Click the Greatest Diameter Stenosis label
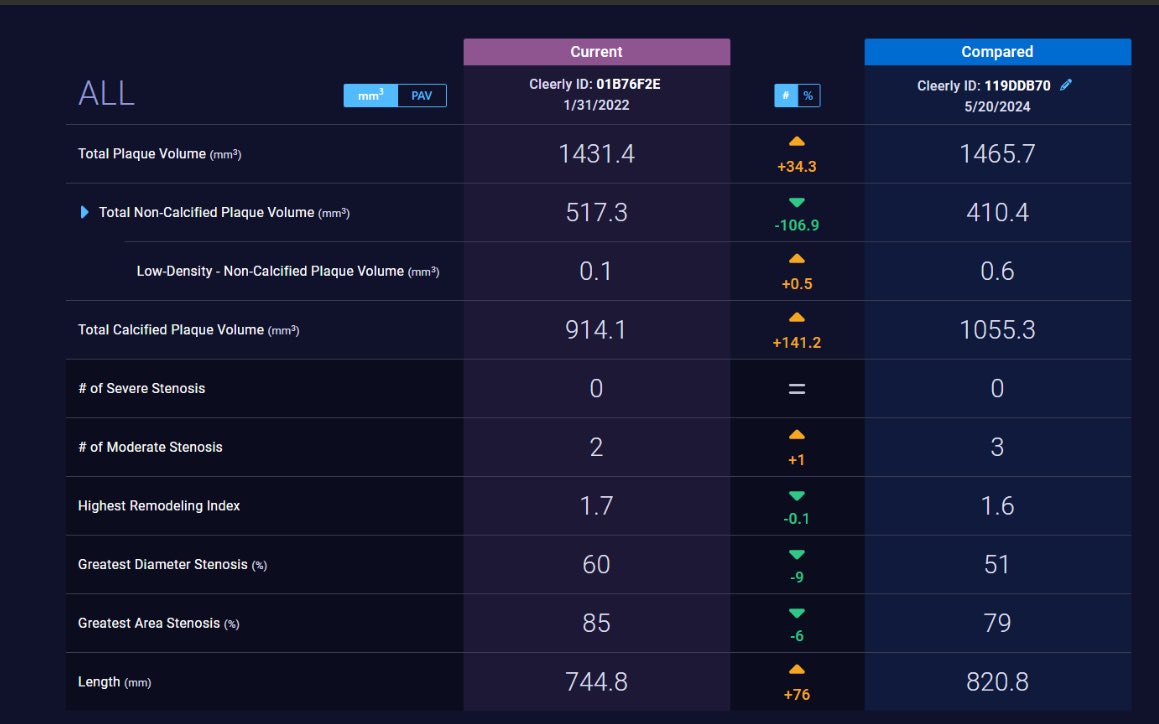1159x724 pixels. 172,564
